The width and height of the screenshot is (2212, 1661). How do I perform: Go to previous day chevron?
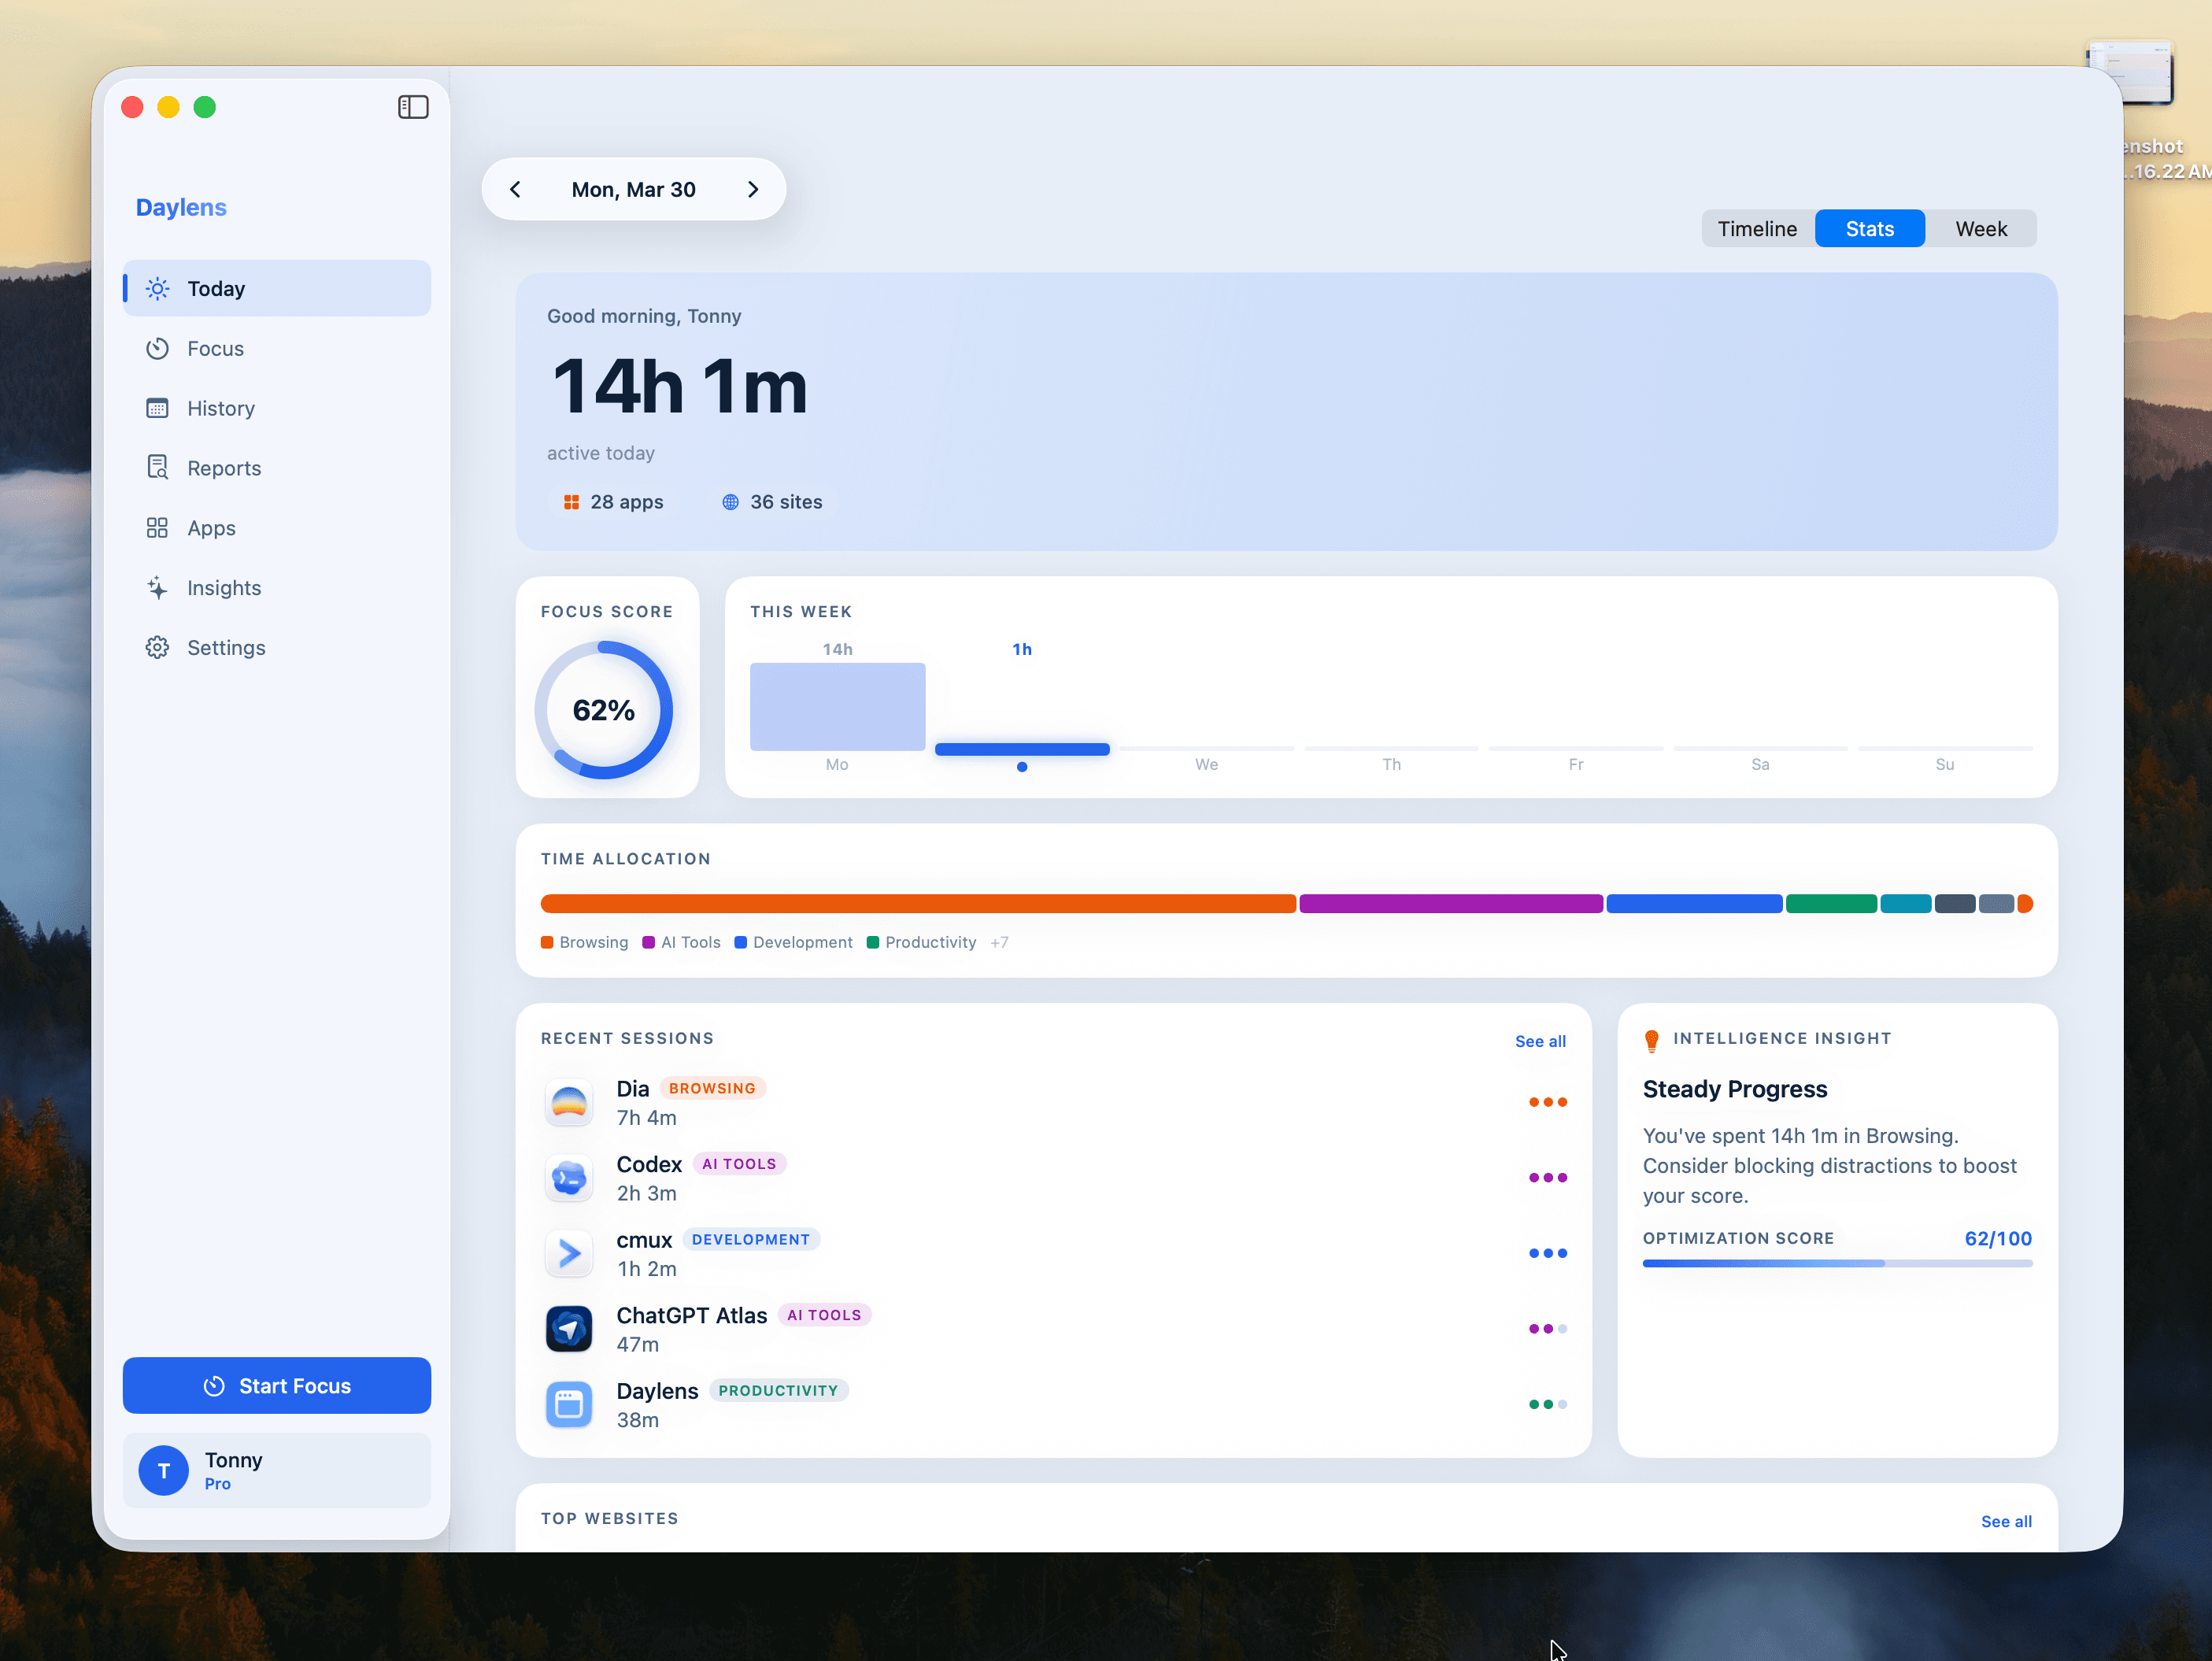point(516,190)
